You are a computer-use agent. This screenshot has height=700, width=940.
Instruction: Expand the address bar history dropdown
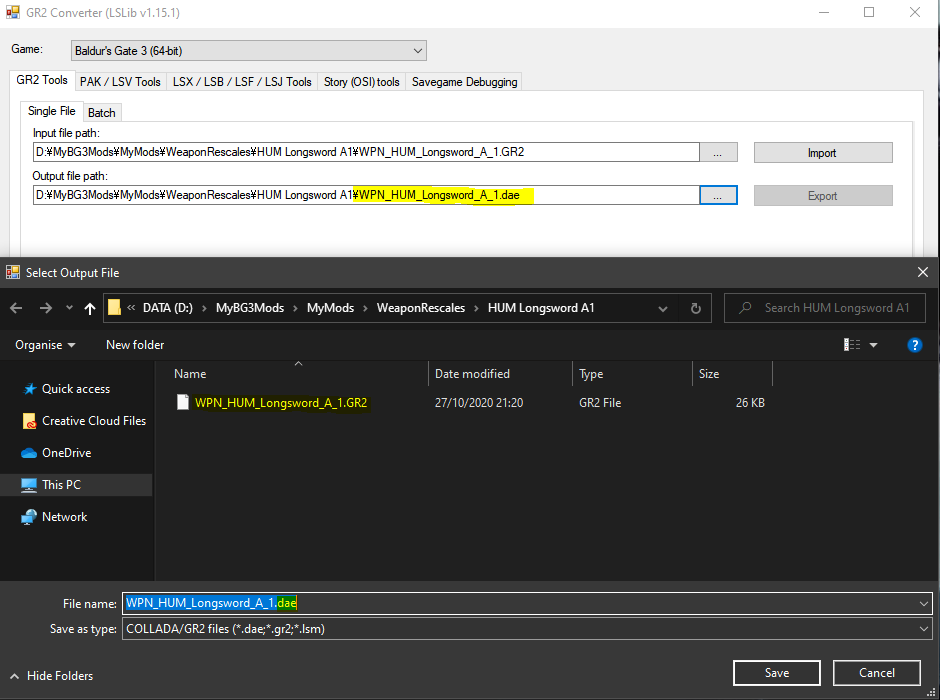pyautogui.click(x=662, y=309)
